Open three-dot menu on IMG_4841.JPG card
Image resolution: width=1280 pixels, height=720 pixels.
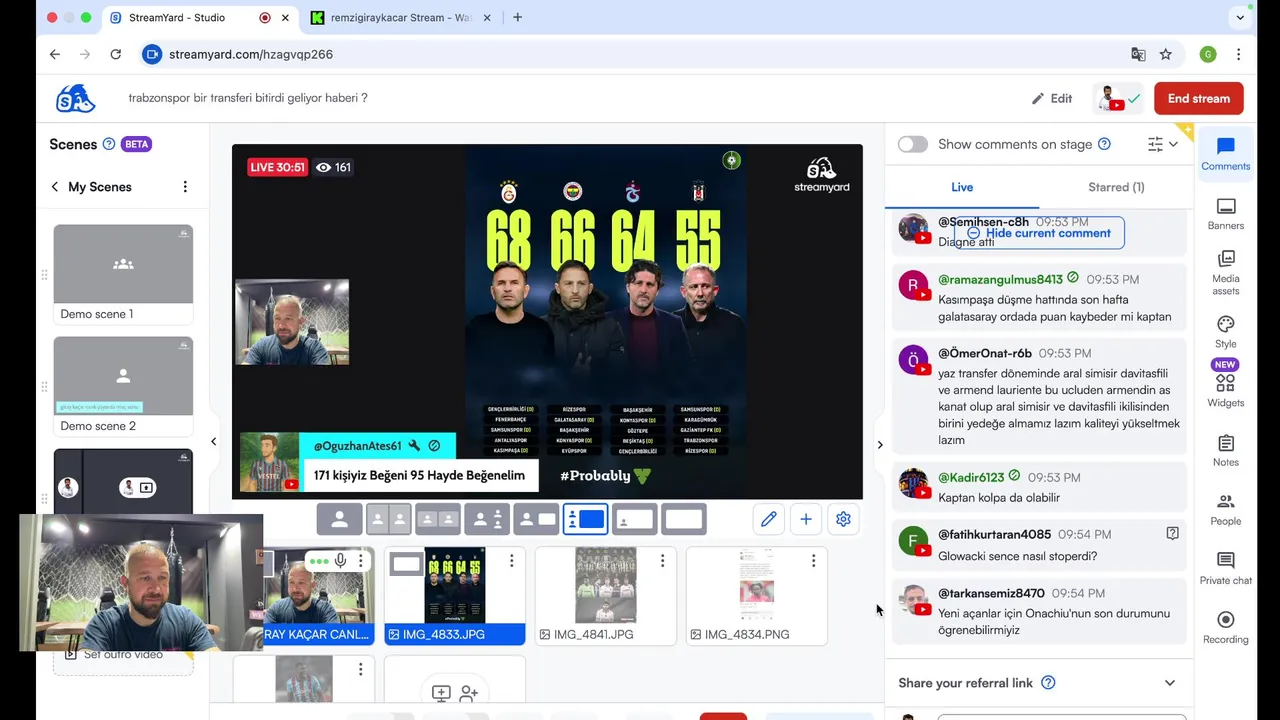click(662, 561)
